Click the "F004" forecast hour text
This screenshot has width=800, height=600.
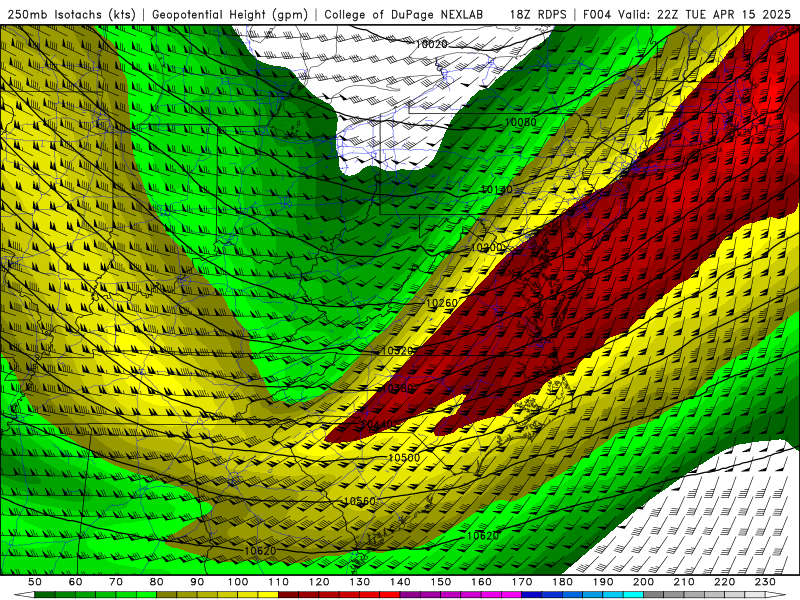[x=596, y=14]
